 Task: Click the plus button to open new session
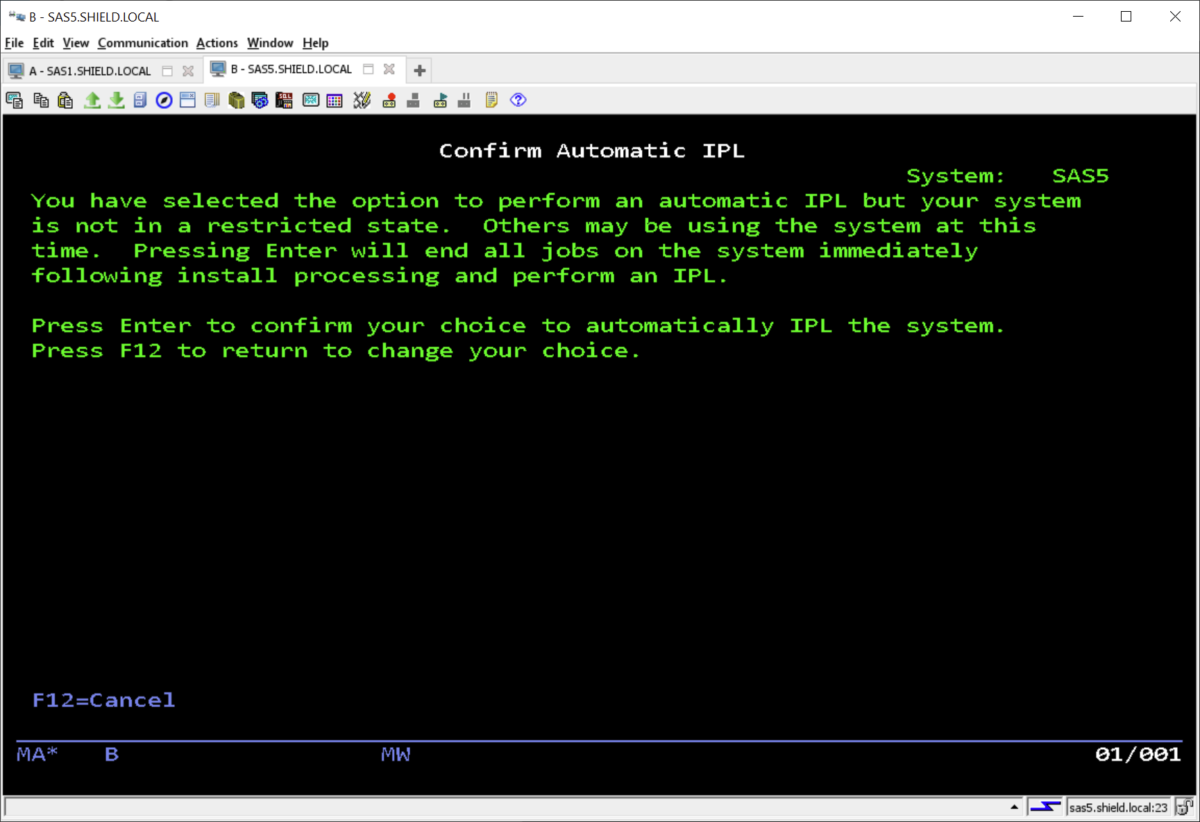419,70
